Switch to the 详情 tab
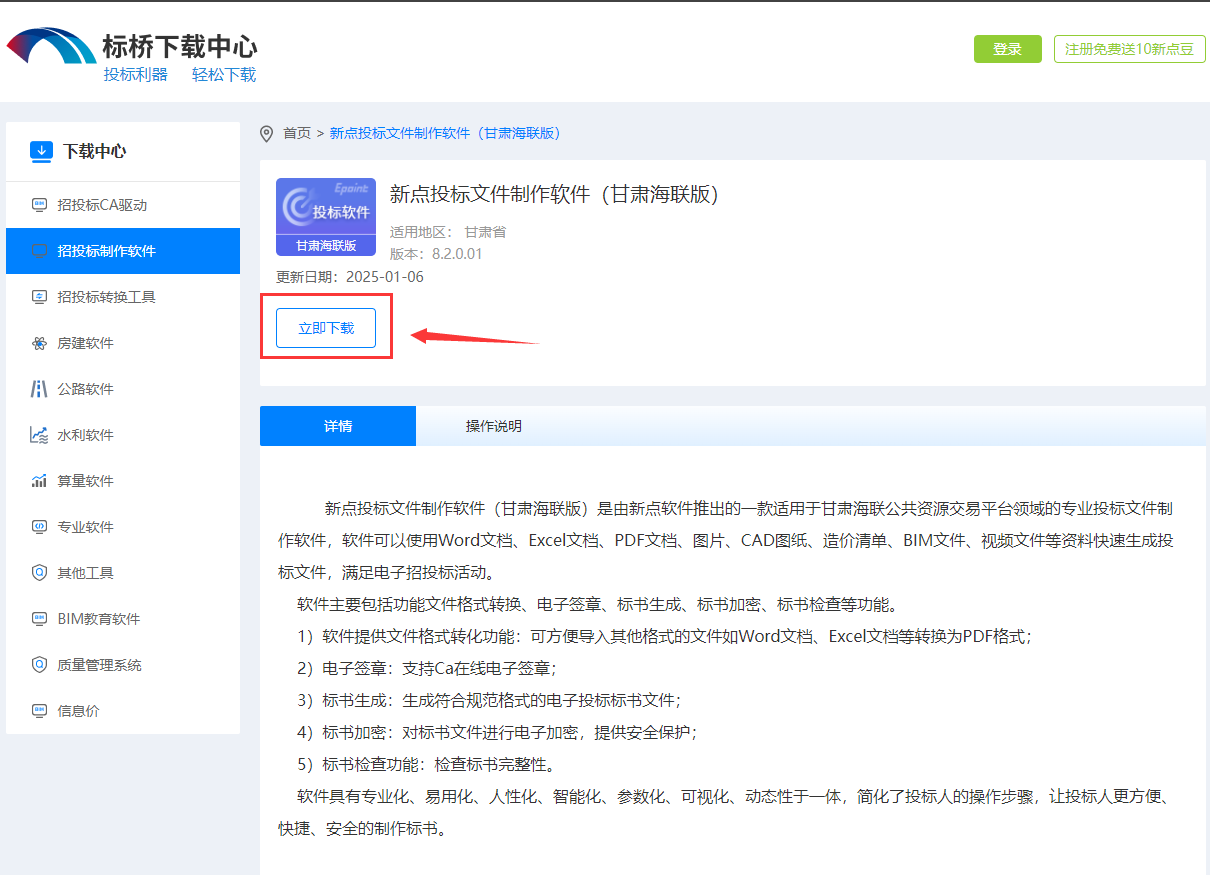The image size is (1210, 875). (338, 426)
